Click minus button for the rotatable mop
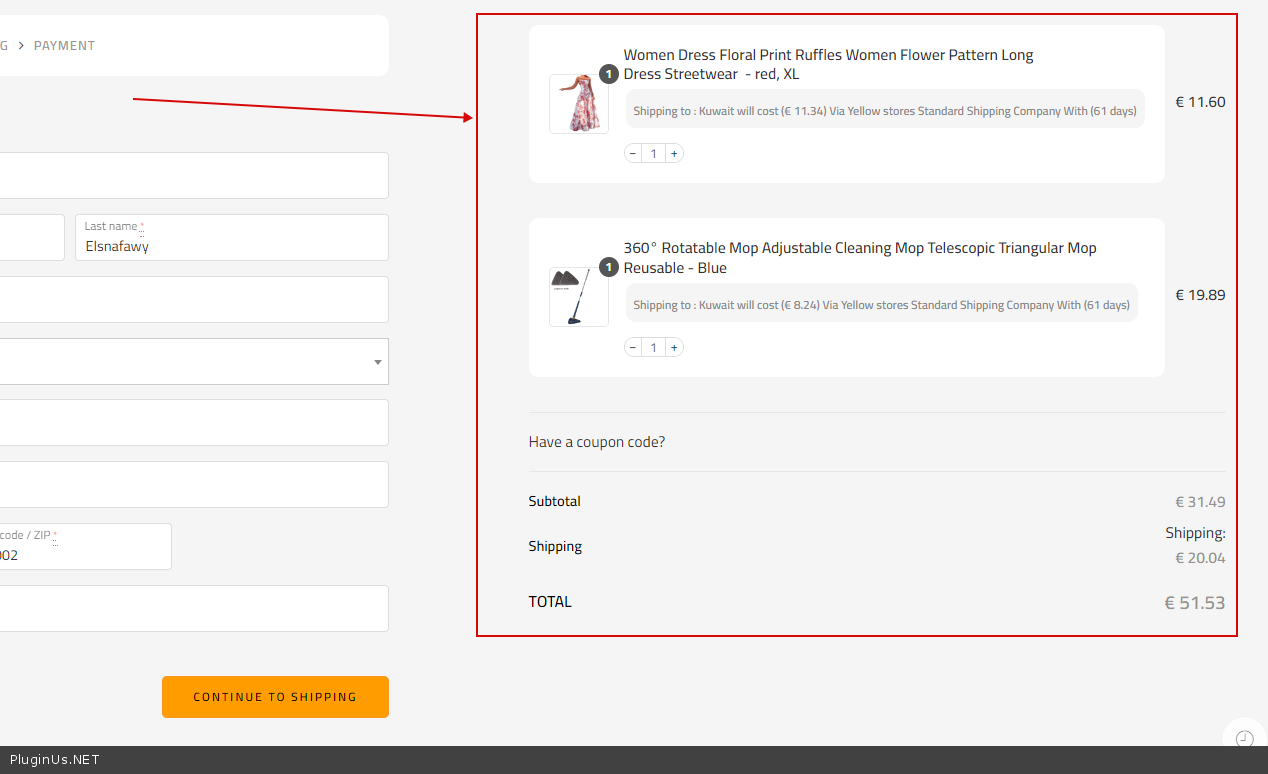 (x=633, y=348)
